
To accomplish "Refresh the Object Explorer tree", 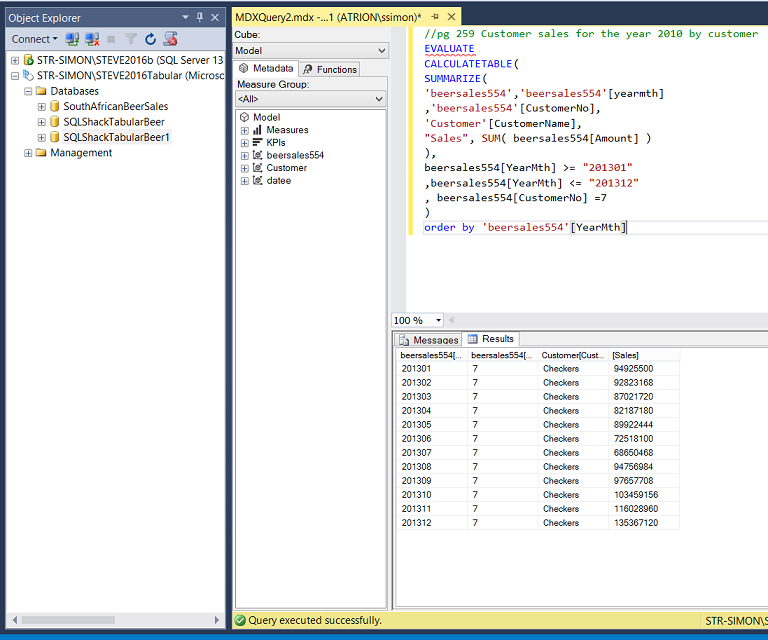I will pyautogui.click(x=150, y=39).
